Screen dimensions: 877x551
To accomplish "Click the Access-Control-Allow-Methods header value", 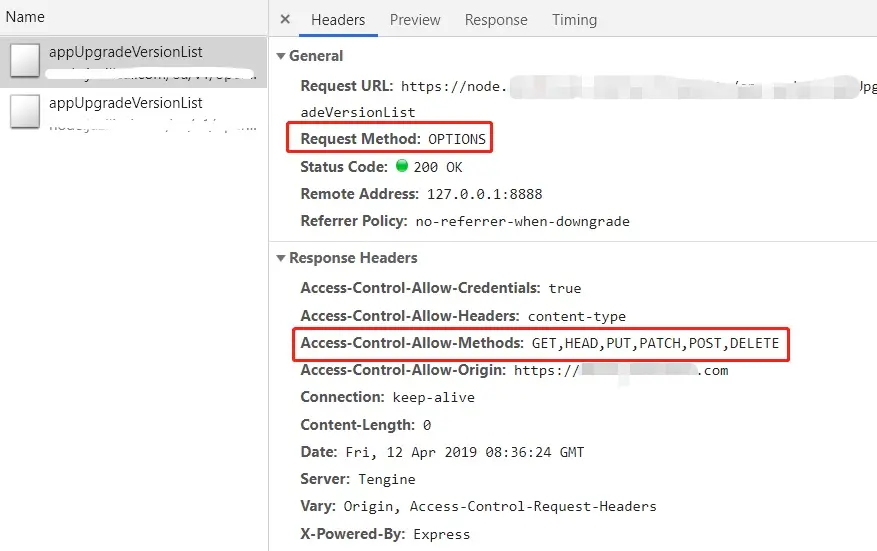I will [655, 343].
